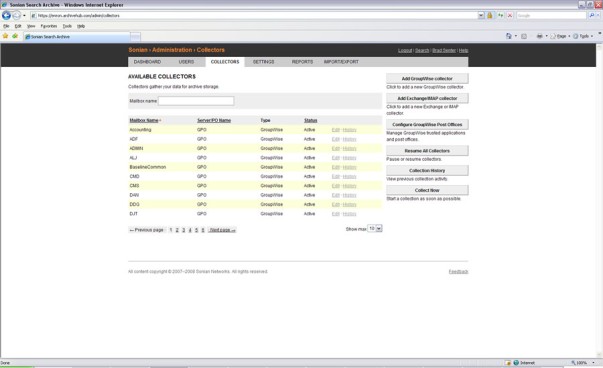Open the Show max rows dropdown
Image resolution: width=603 pixels, height=368 pixels.
(x=375, y=228)
